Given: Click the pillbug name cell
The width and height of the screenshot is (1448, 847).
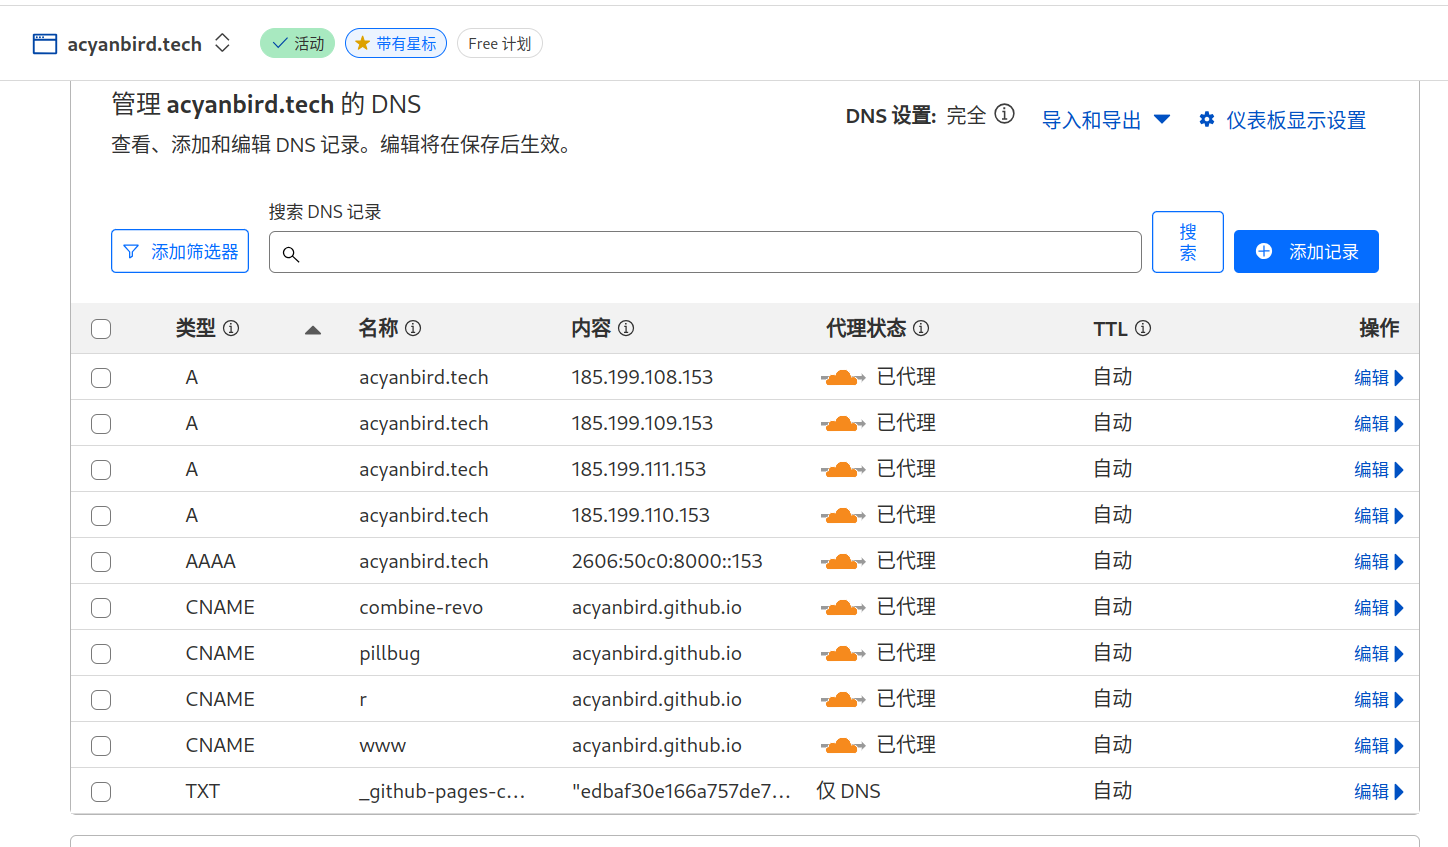Looking at the screenshot, I should pos(390,654).
